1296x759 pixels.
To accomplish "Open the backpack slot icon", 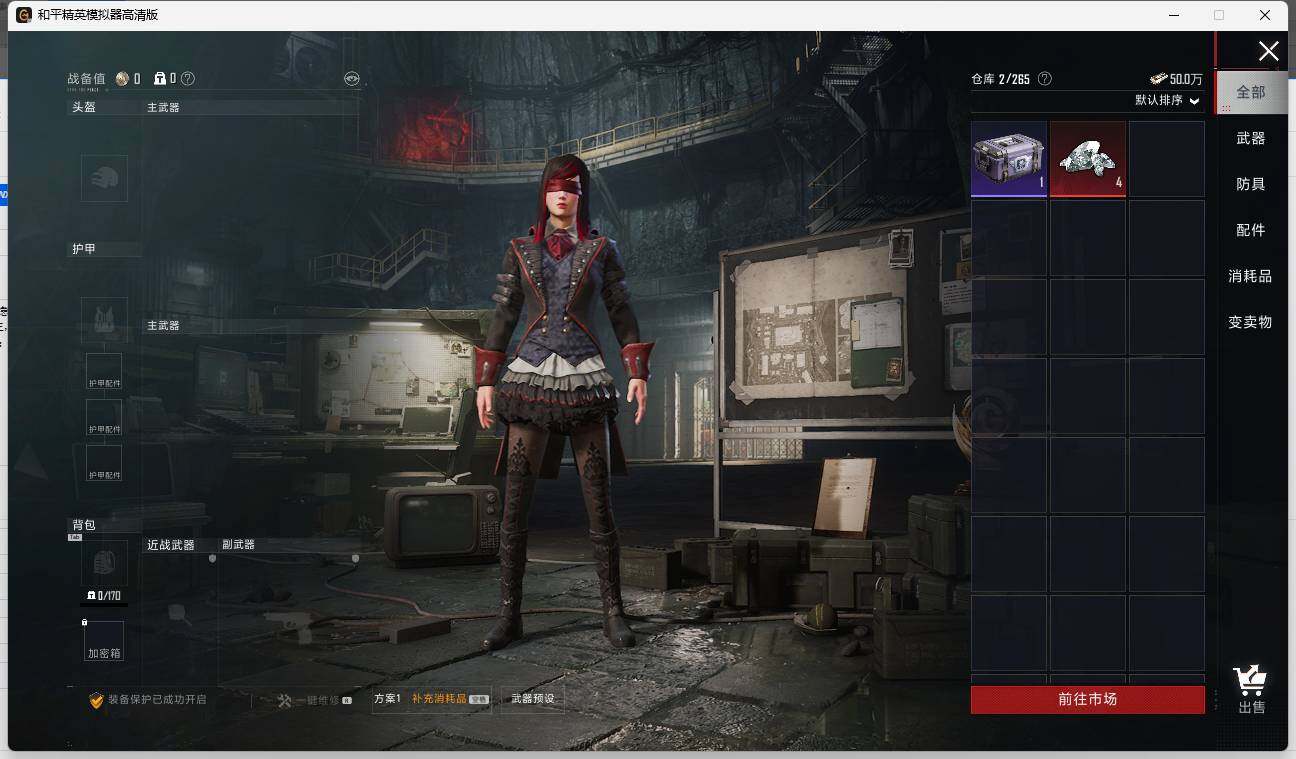I will [104, 563].
